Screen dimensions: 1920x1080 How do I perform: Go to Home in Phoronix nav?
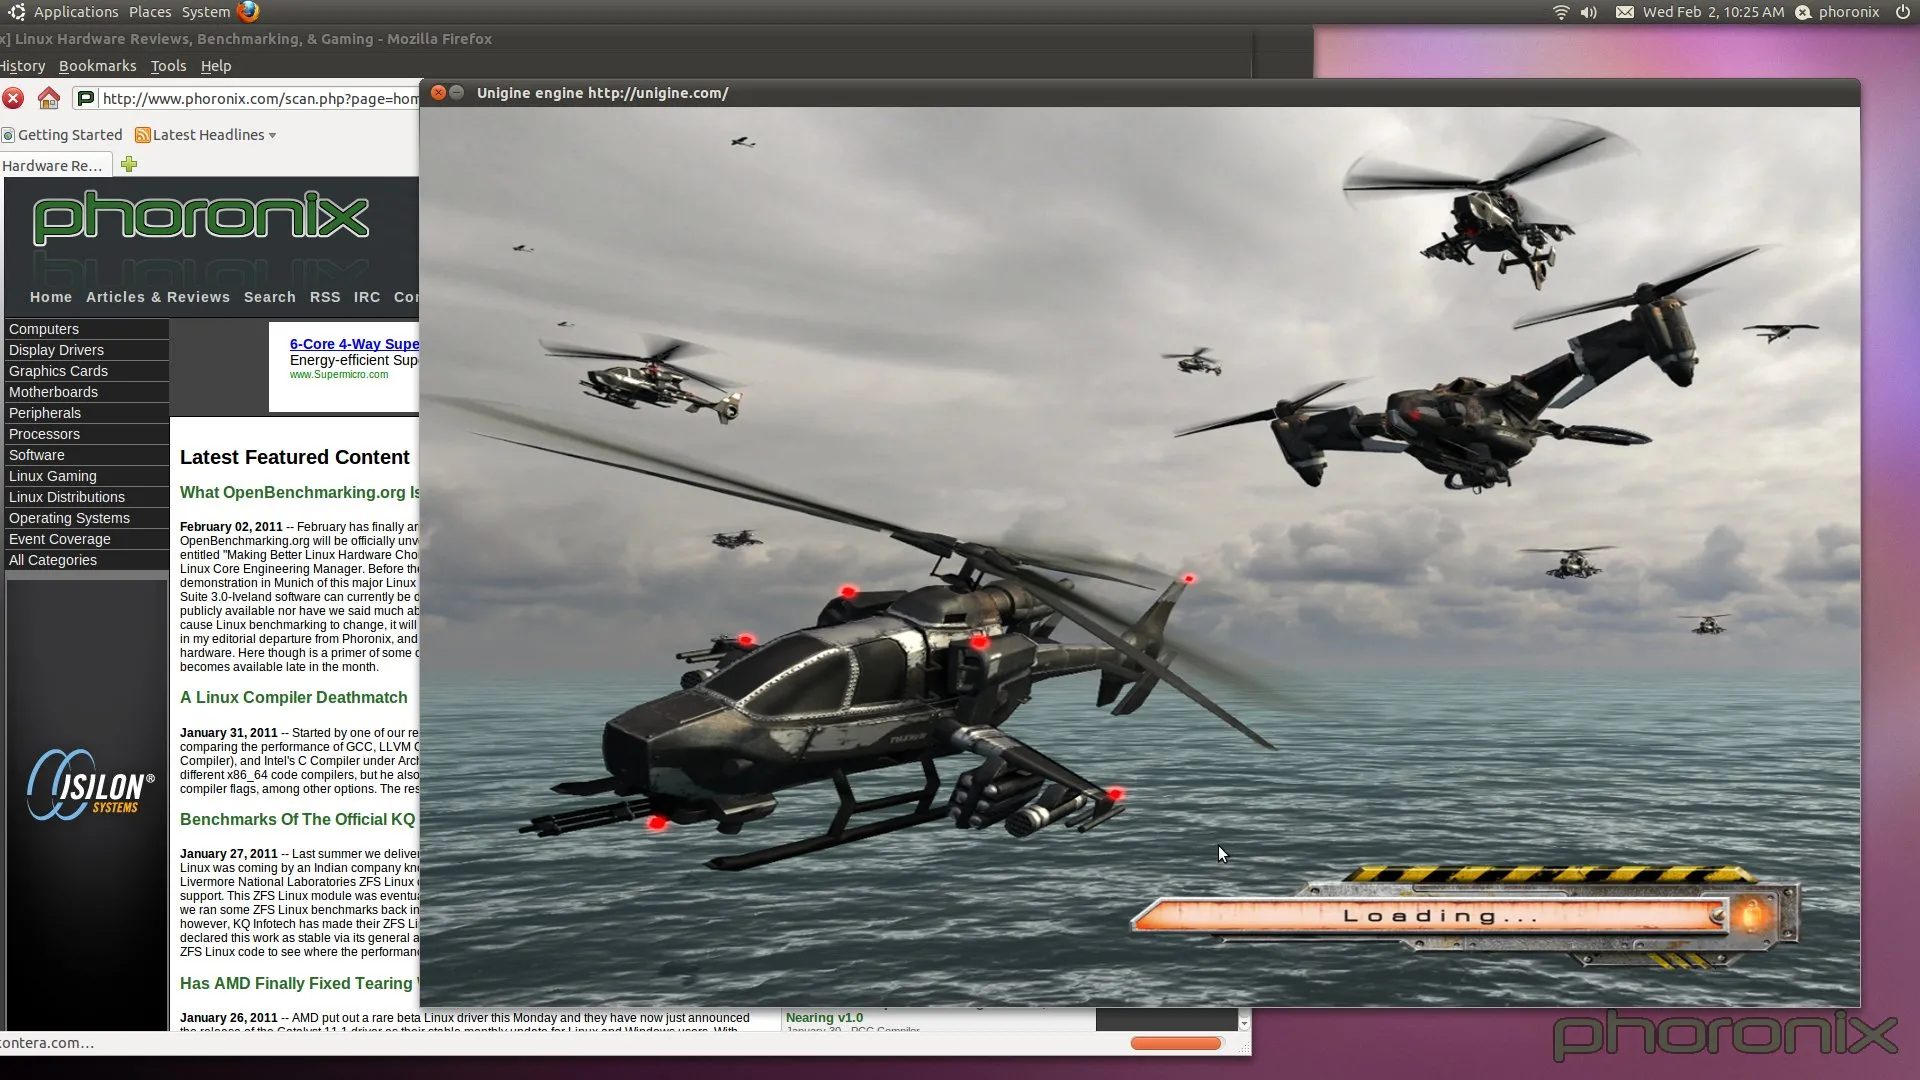(x=51, y=297)
